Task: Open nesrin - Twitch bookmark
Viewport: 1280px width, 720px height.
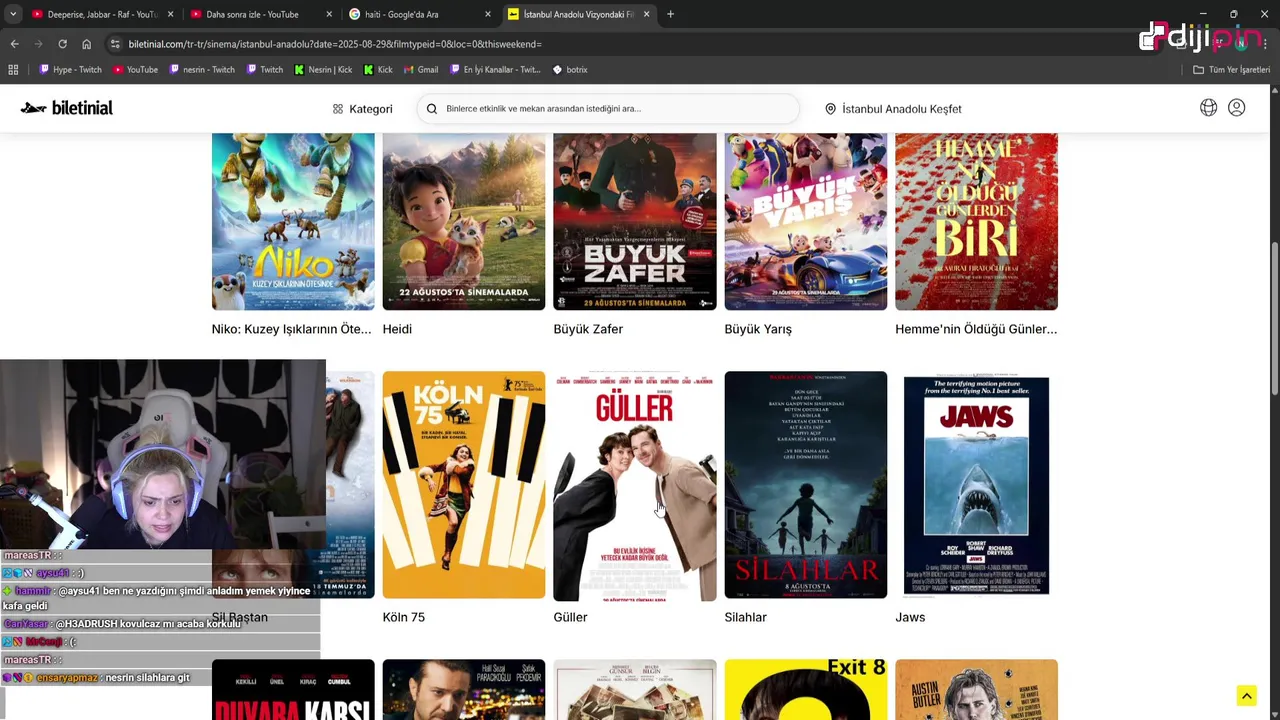Action: pos(202,70)
